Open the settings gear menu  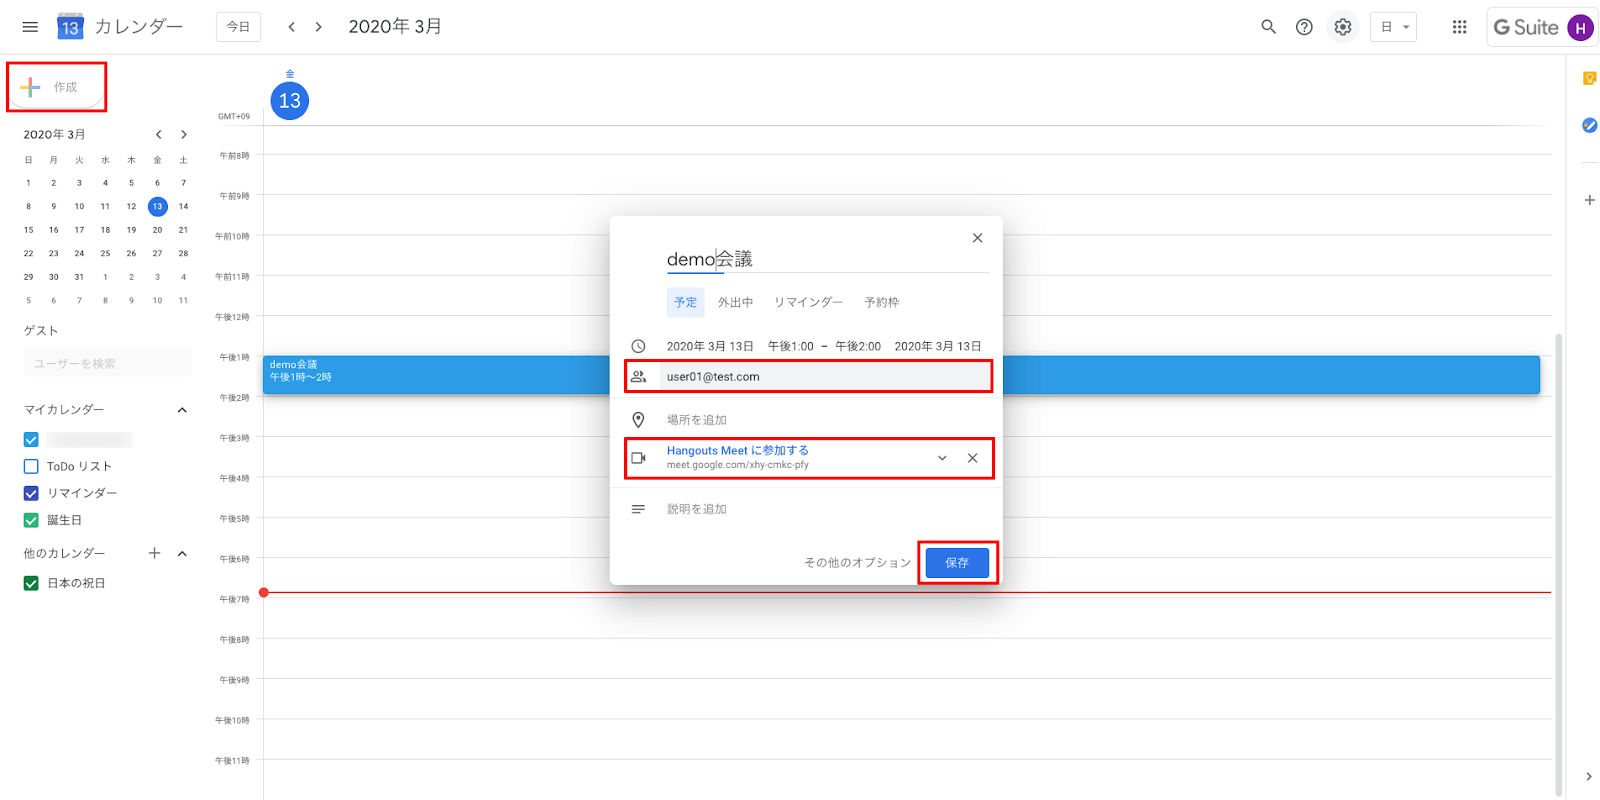[1343, 27]
